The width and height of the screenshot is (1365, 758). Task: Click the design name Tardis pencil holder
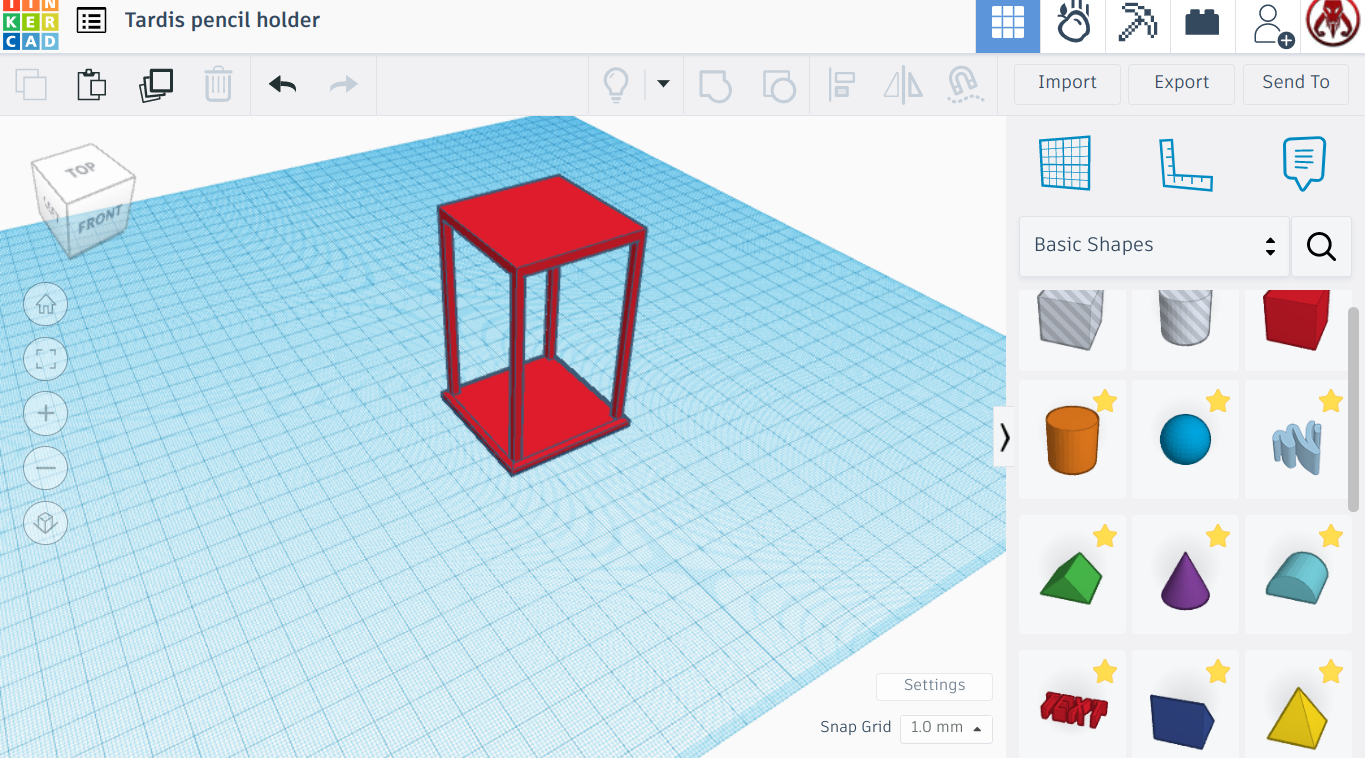(222, 20)
